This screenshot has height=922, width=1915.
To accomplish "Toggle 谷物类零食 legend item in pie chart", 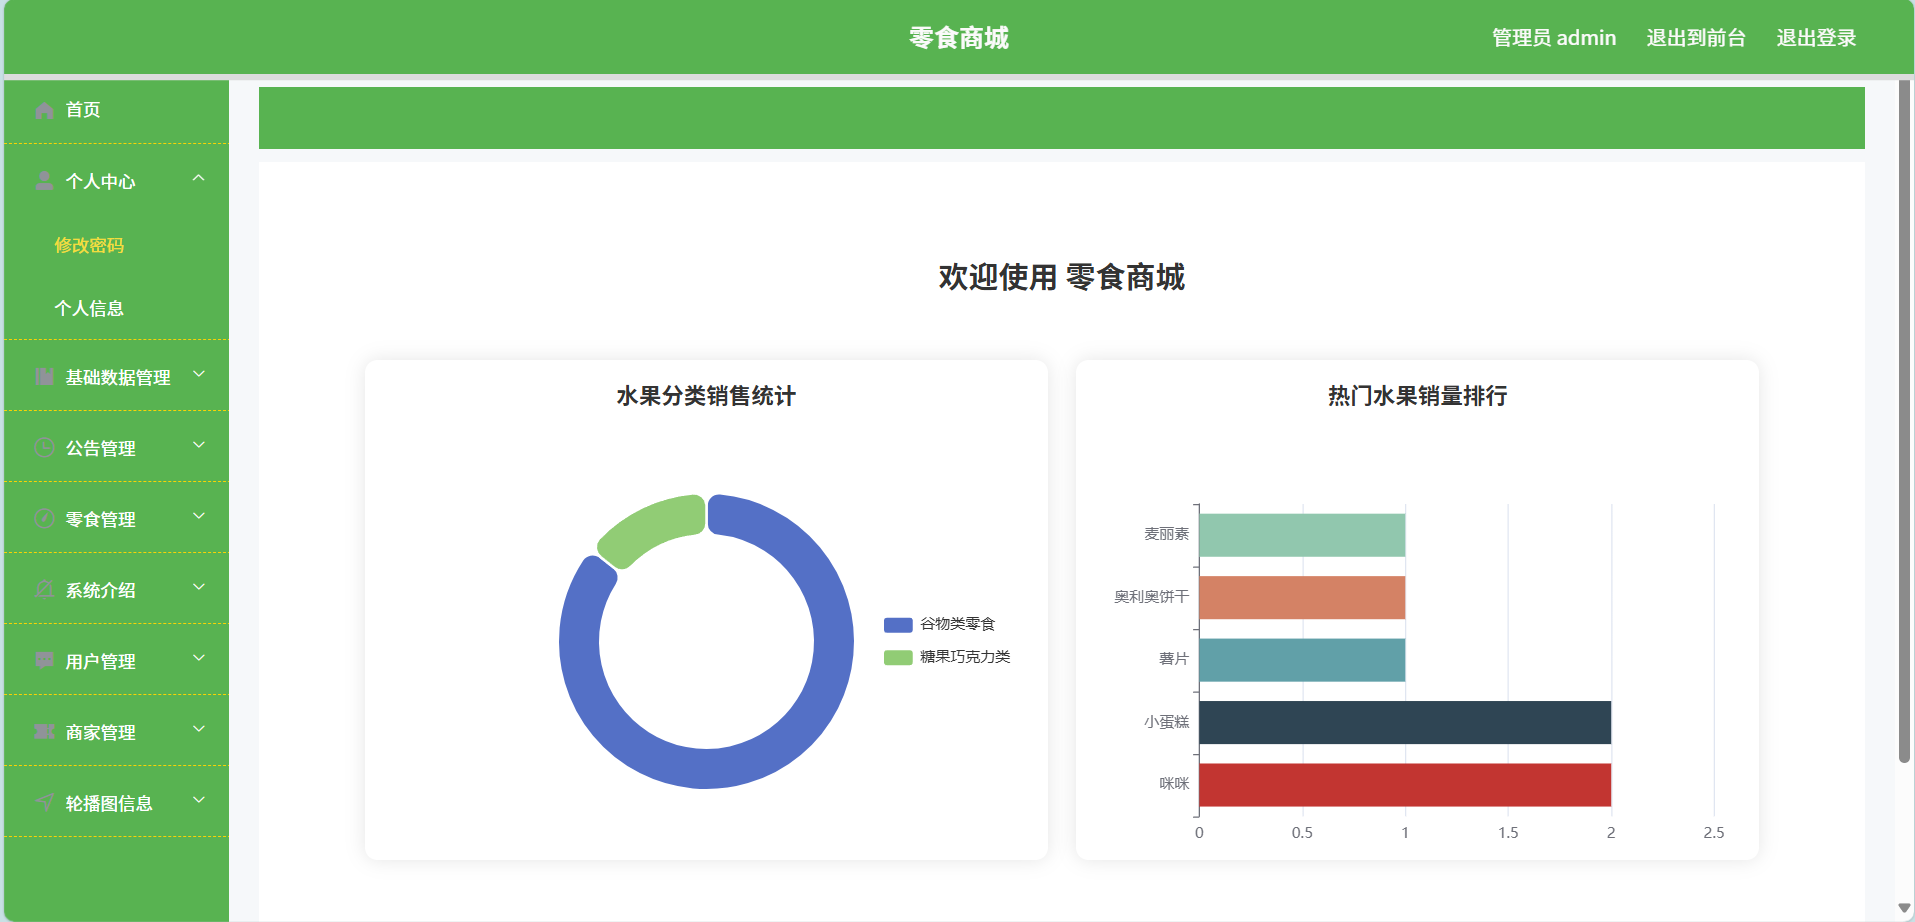I will pyautogui.click(x=940, y=624).
